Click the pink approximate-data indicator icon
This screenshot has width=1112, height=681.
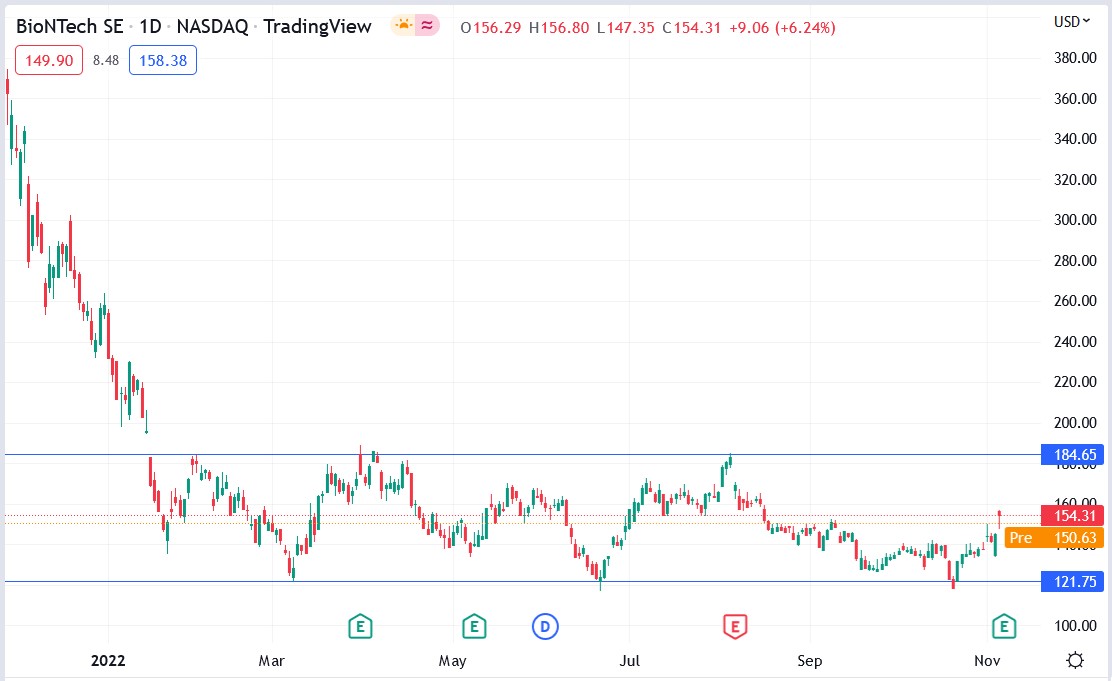pos(427,26)
